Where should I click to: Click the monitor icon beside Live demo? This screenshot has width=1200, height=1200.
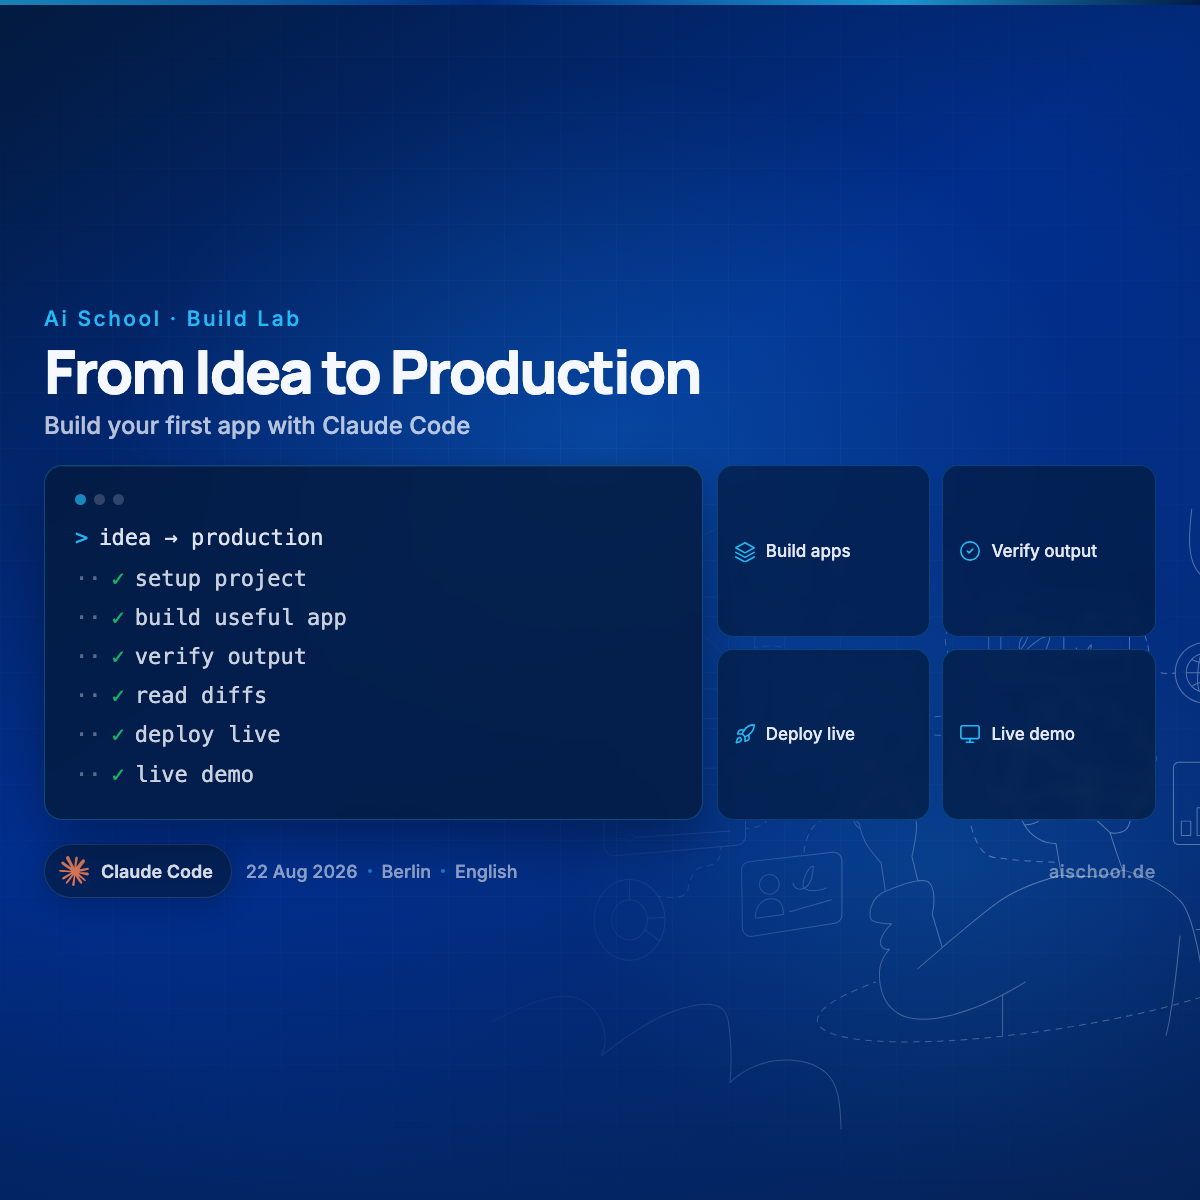[970, 734]
